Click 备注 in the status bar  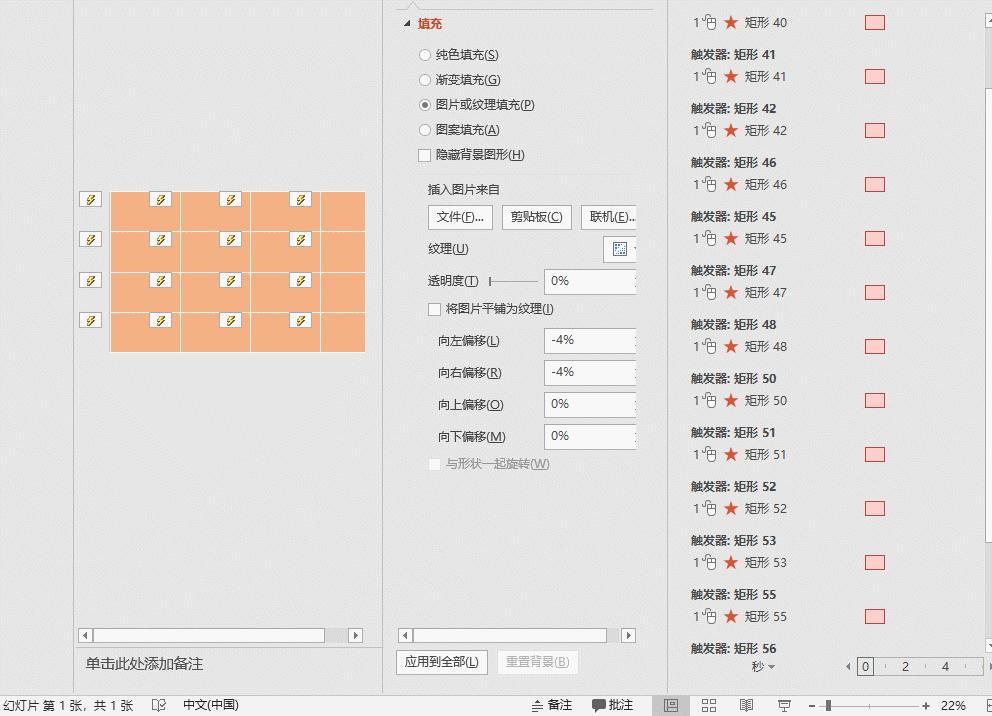(556, 704)
